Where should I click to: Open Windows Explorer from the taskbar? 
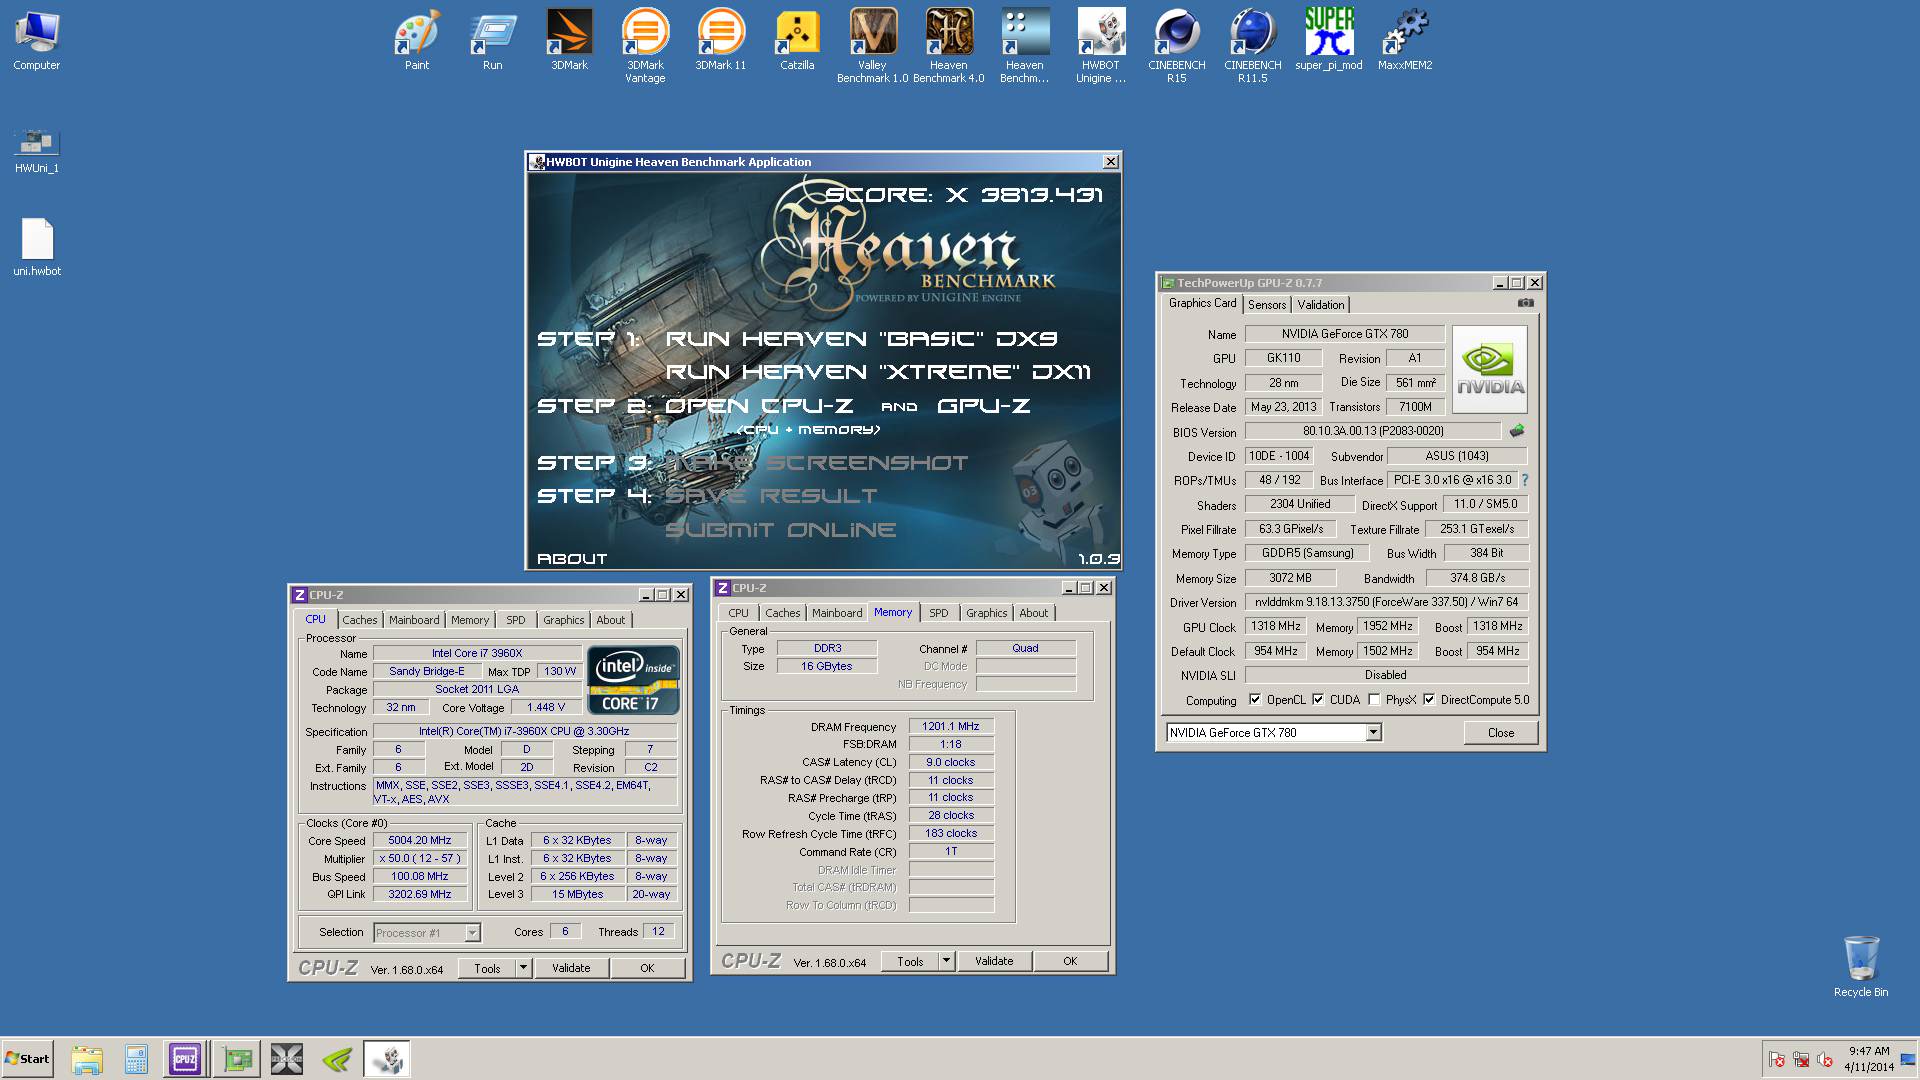(x=87, y=1059)
